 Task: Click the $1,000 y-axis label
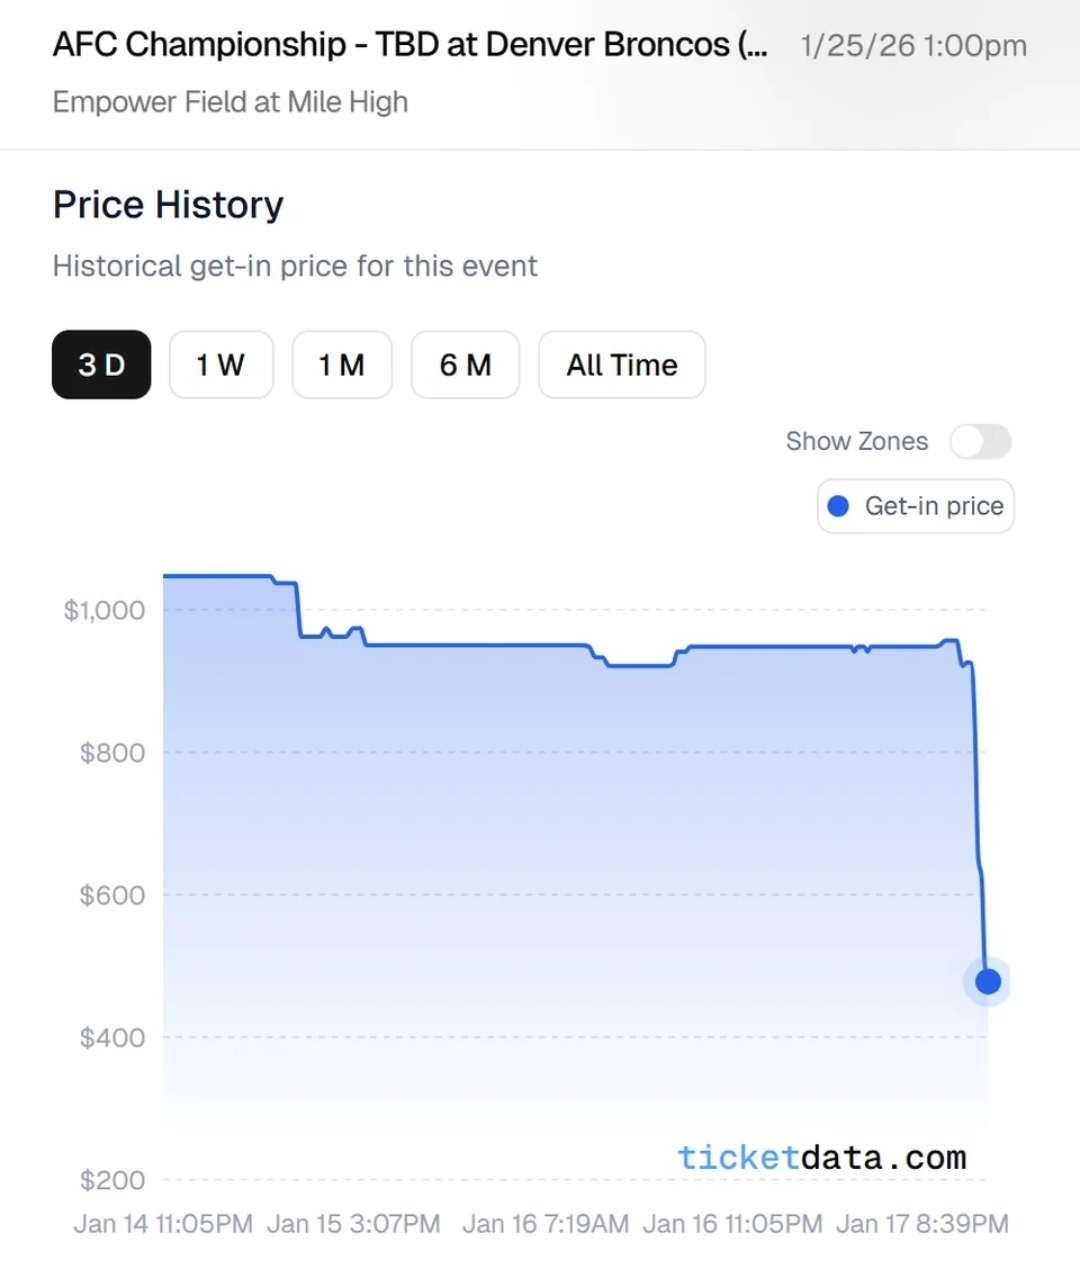104,610
